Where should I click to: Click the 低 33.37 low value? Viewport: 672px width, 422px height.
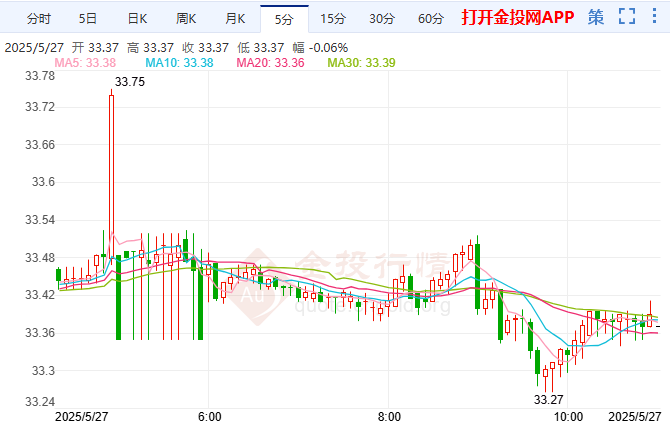point(261,48)
